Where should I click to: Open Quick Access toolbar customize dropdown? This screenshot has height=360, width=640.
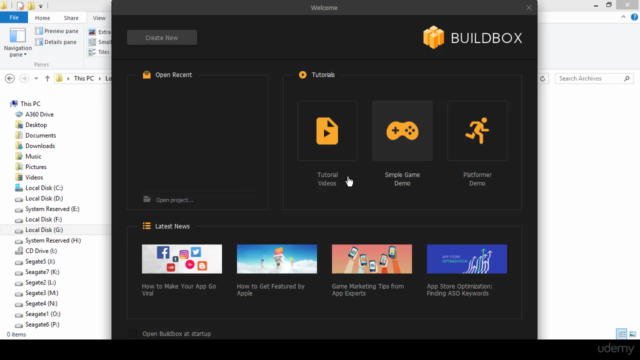tap(41, 6)
